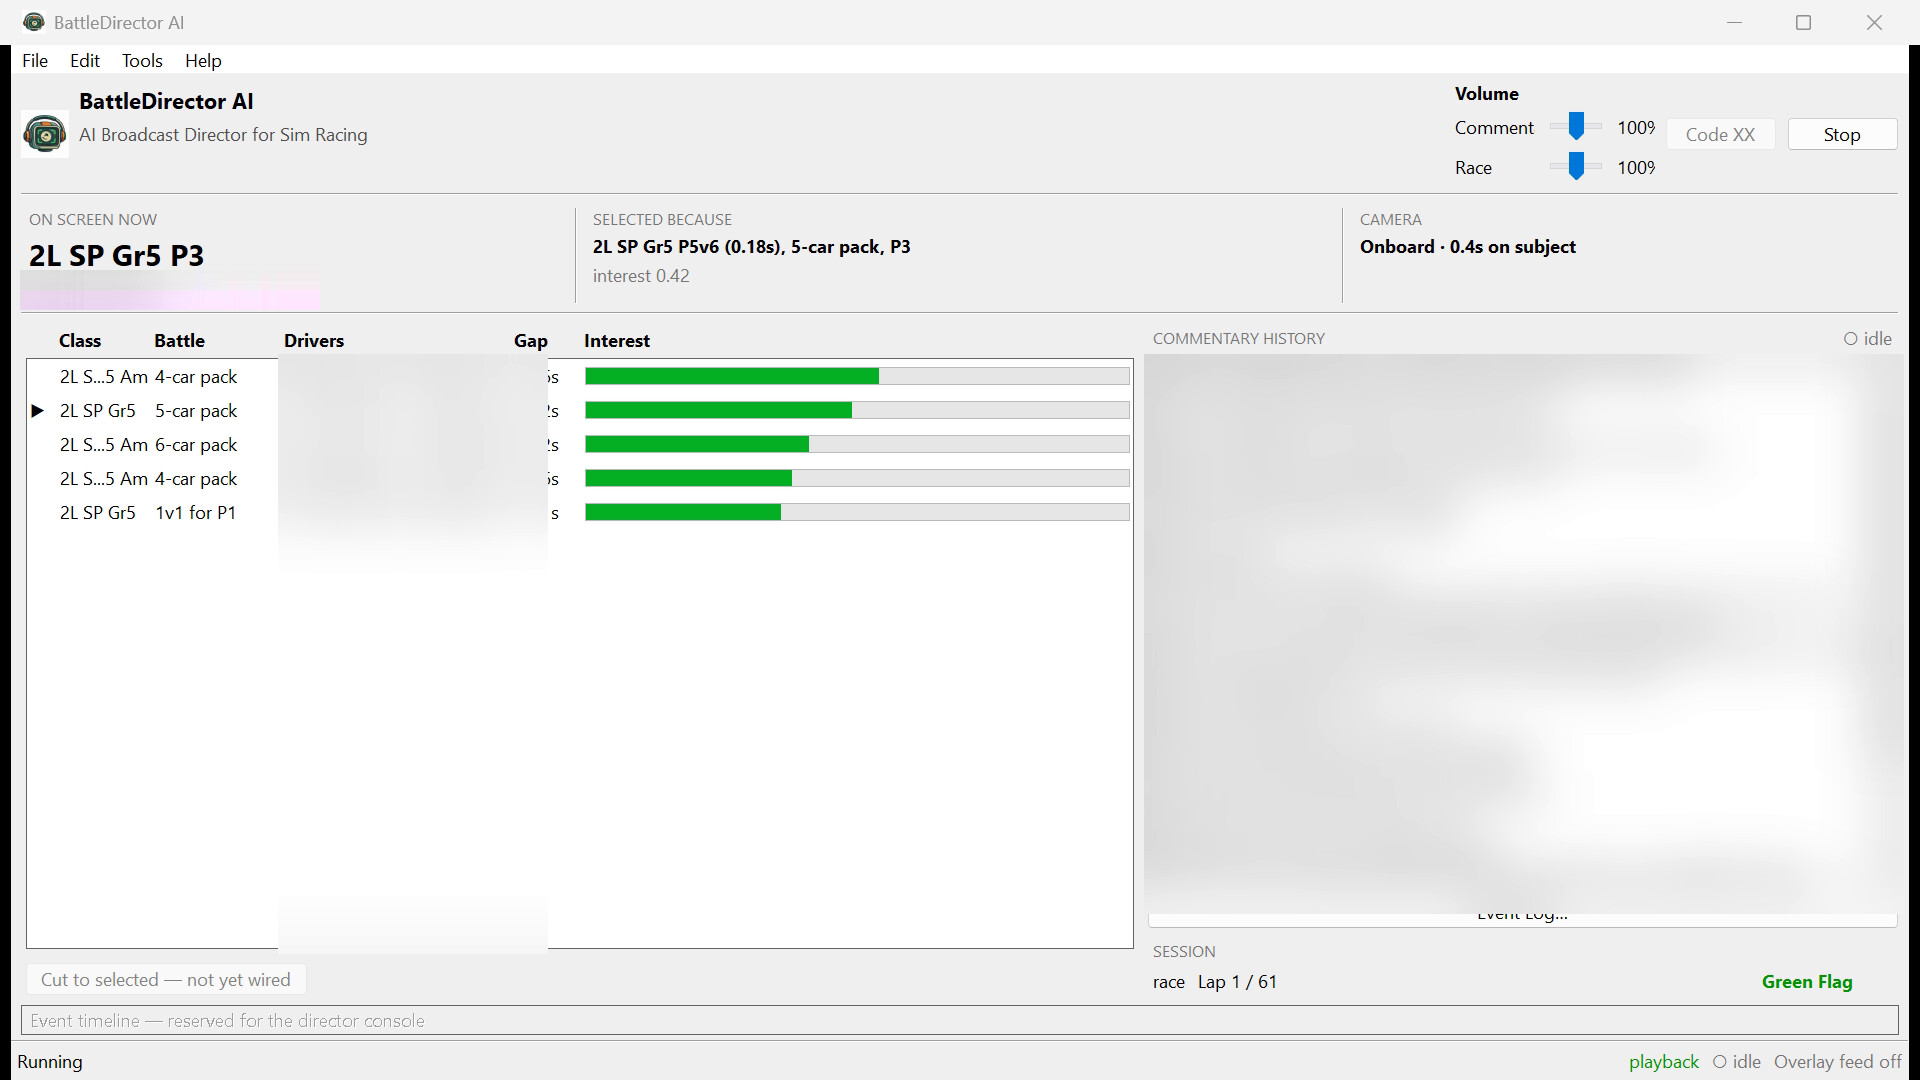Click the Onboard camera status text
This screenshot has height=1080, width=1920.
click(1468, 247)
